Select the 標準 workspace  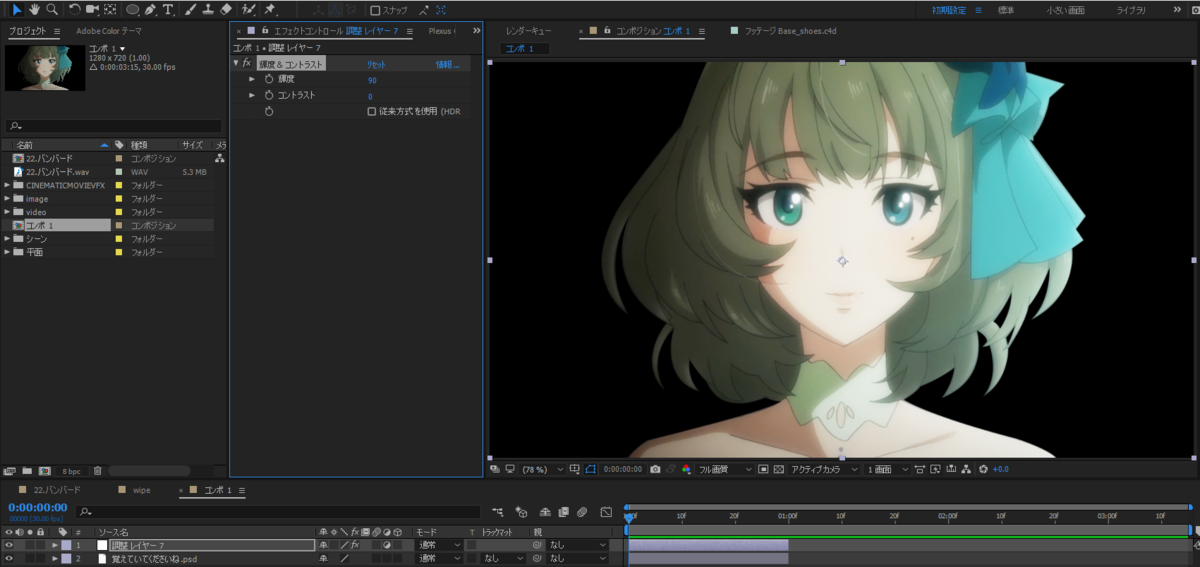[x=1006, y=10]
